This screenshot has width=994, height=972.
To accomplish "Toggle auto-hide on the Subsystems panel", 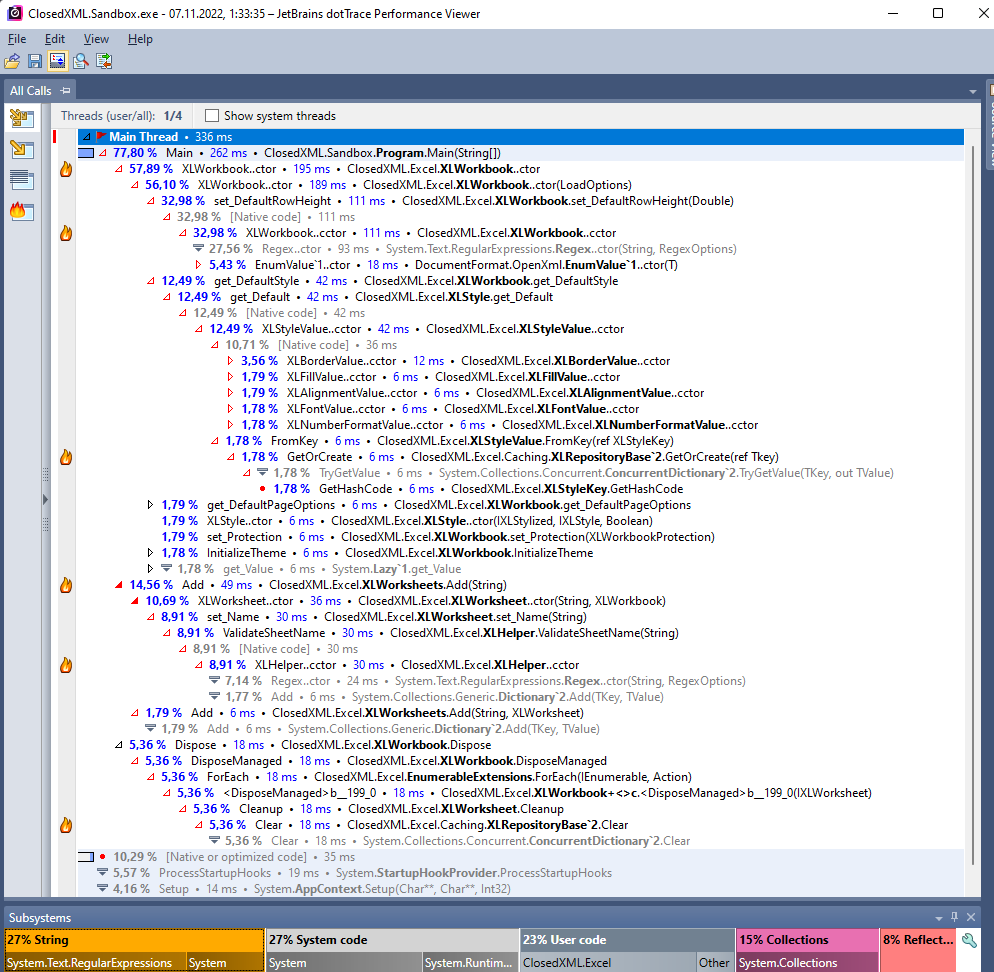I will click(x=953, y=916).
